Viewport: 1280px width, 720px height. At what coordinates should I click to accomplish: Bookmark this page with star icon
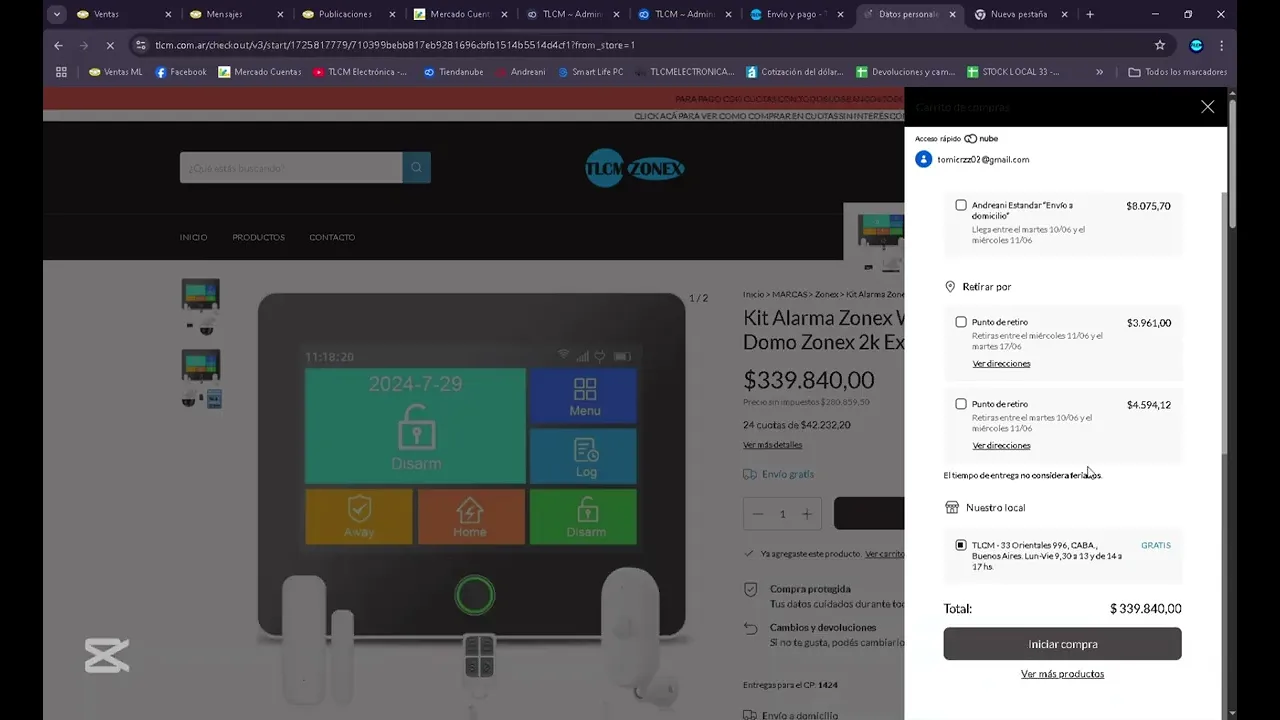point(1160,45)
